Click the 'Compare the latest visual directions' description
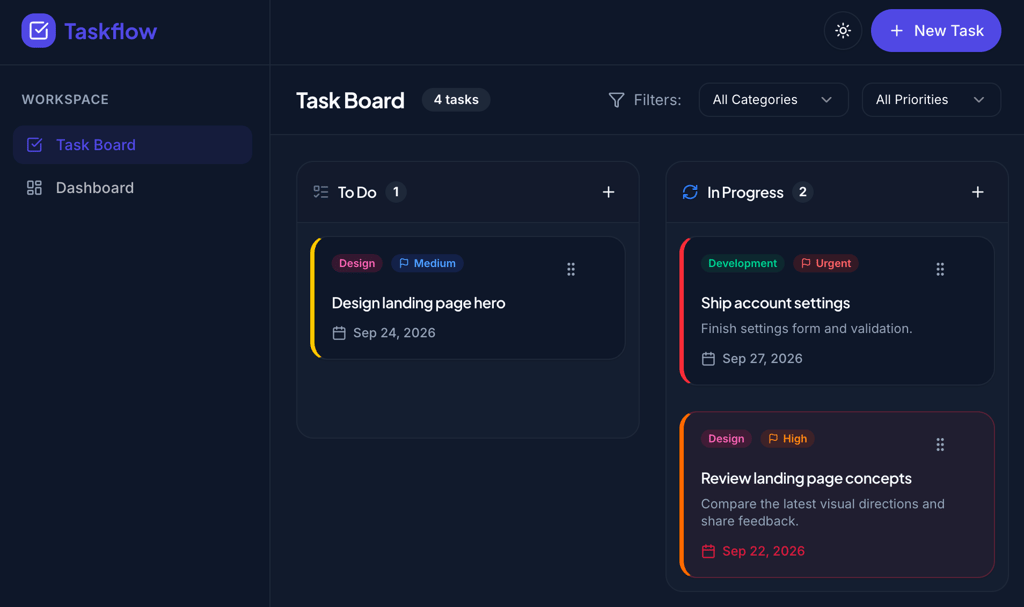This screenshot has height=607, width=1024. (x=822, y=512)
